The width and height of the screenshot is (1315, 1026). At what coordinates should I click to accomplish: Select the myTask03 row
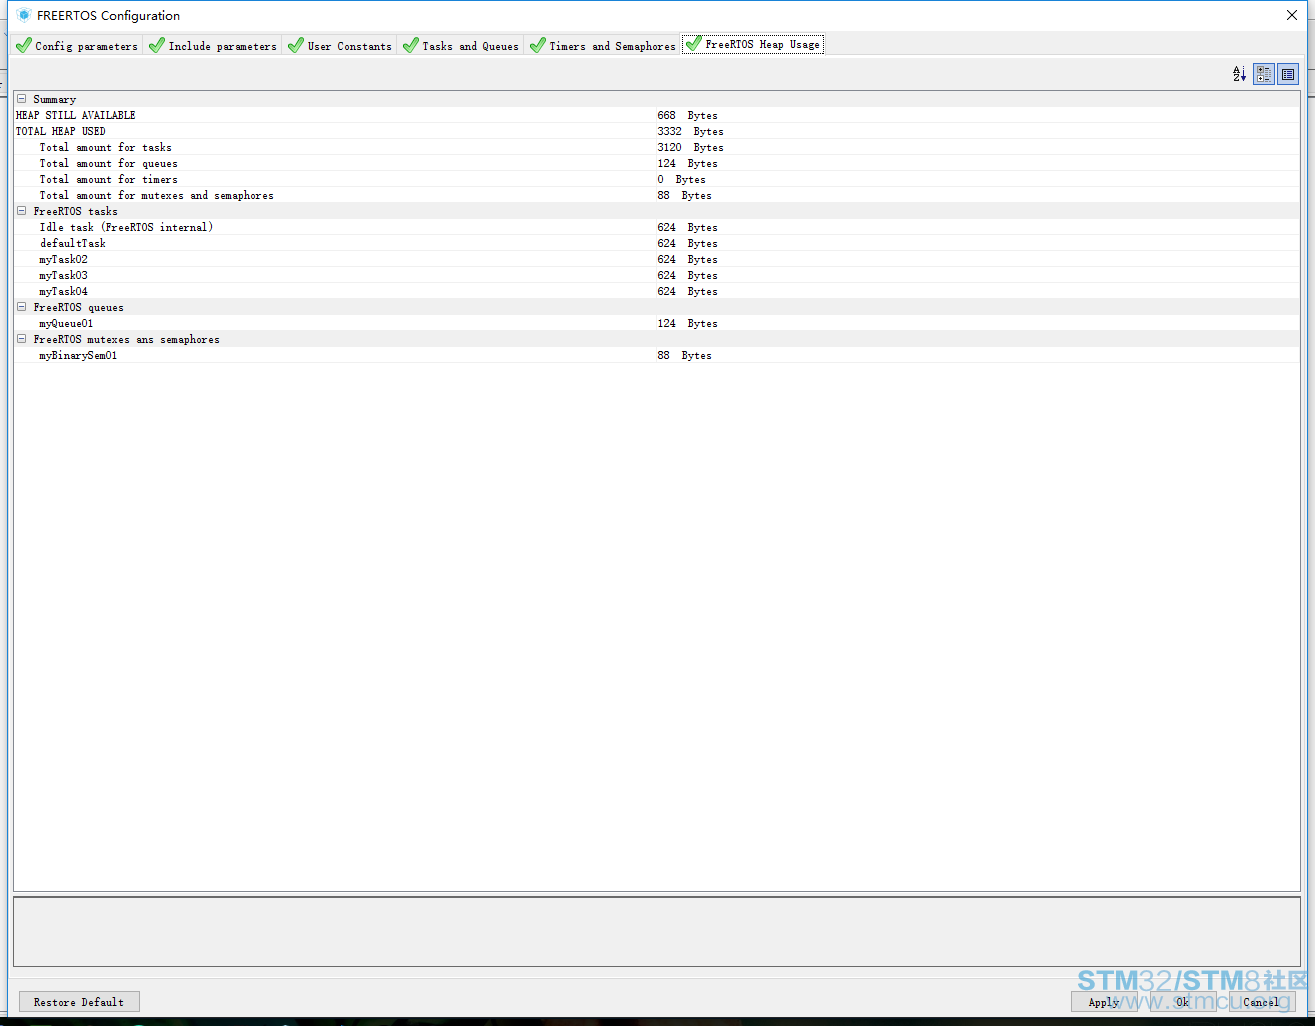656,275
